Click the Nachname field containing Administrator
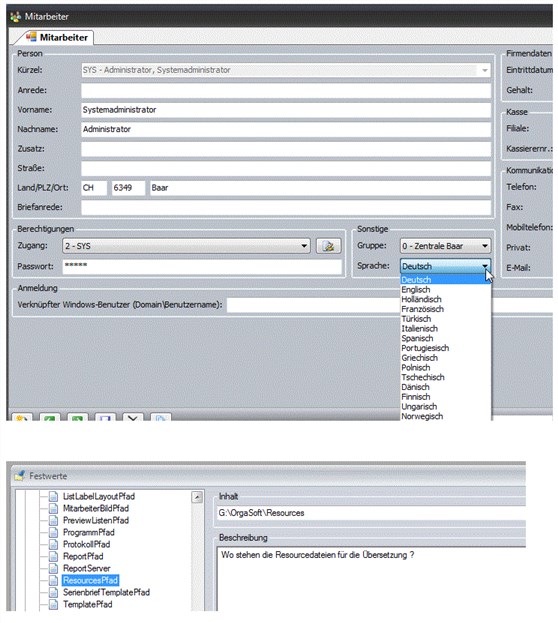 pos(286,130)
